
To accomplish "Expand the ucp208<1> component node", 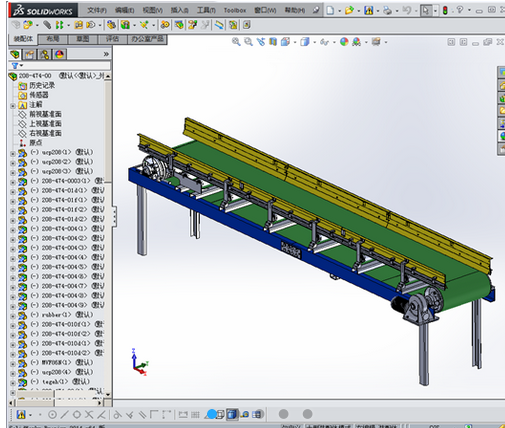I will pos(13,154).
